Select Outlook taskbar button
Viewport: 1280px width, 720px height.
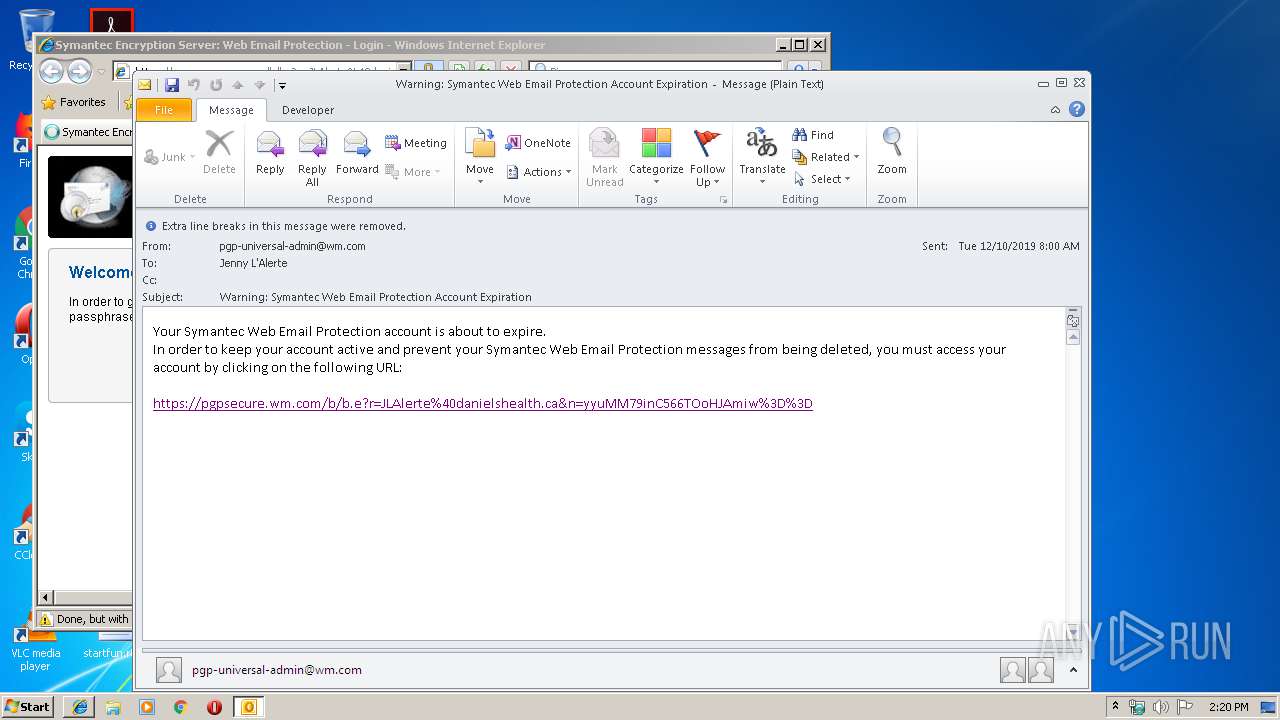pyautogui.click(x=249, y=707)
